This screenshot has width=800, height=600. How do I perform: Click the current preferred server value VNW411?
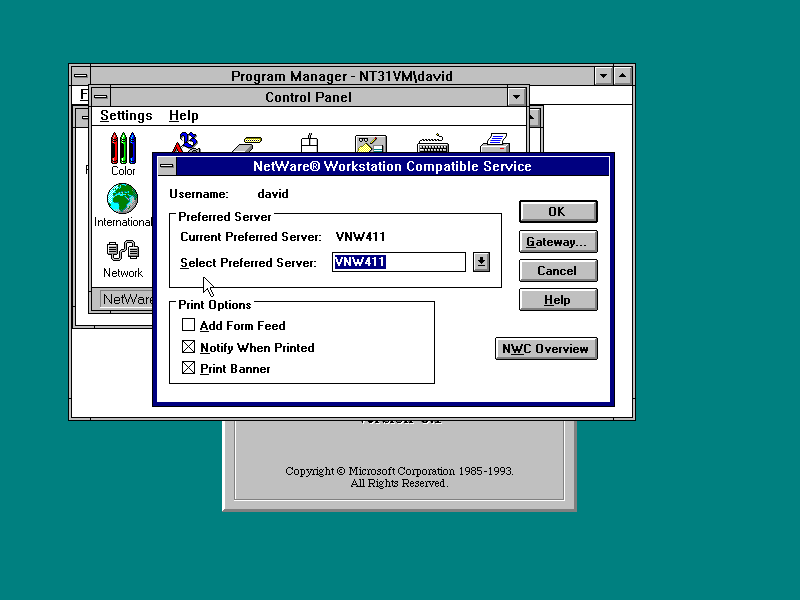(360, 237)
